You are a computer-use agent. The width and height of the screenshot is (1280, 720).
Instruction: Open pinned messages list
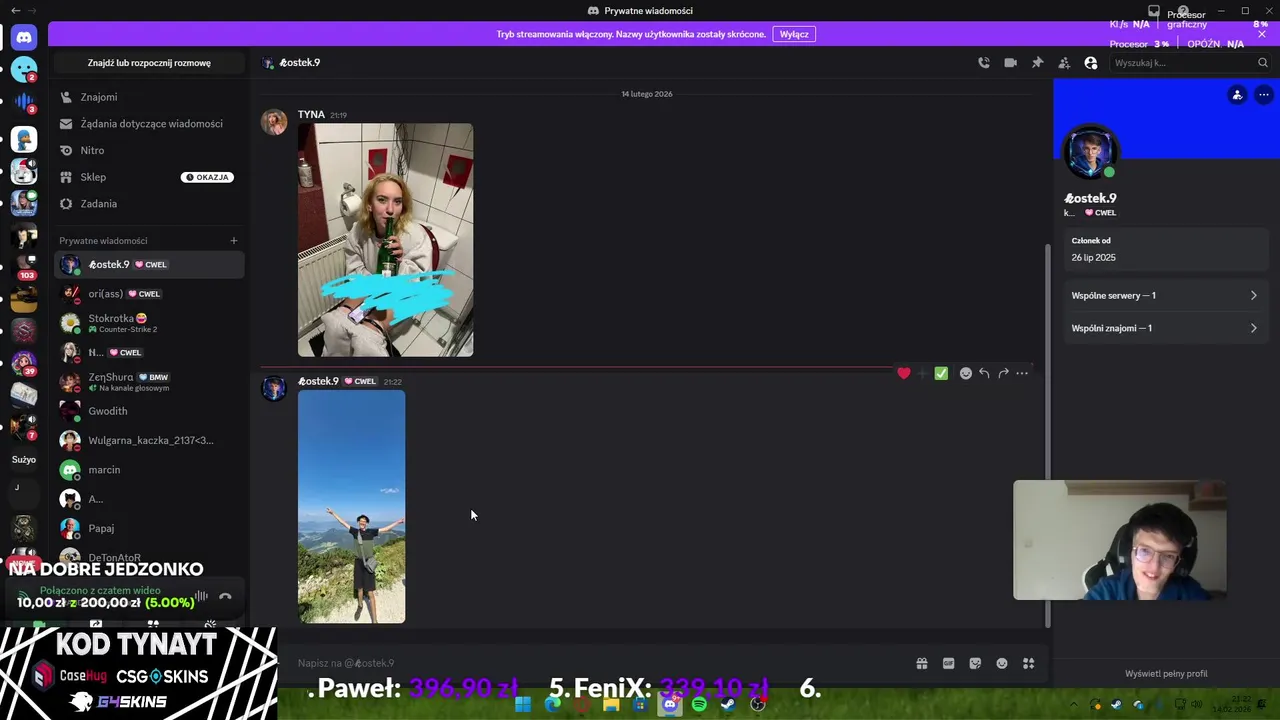point(1037,63)
